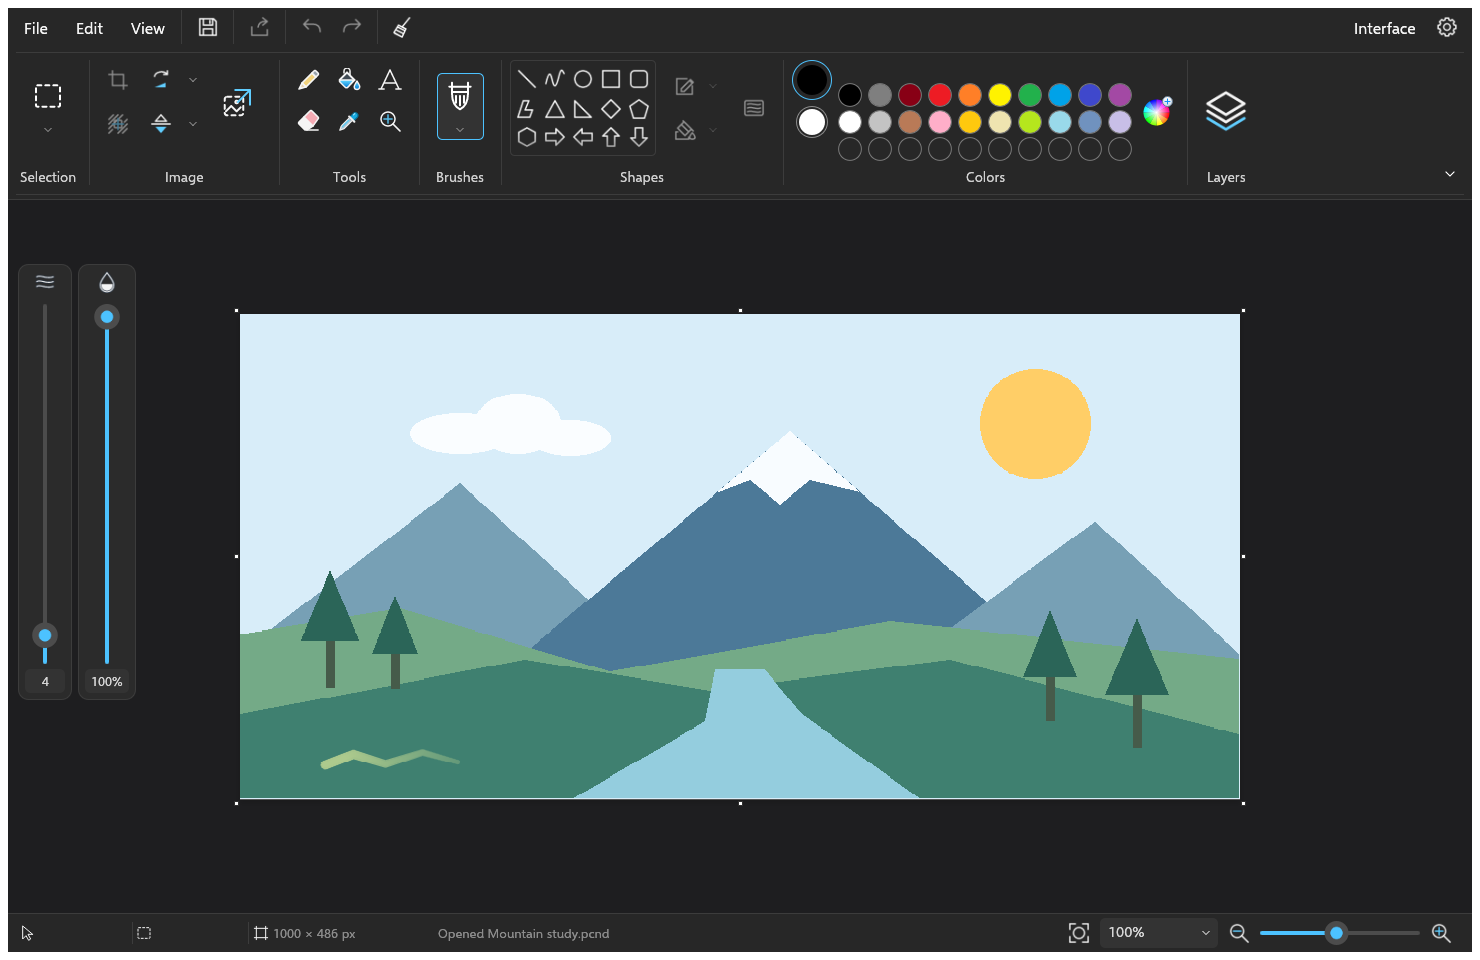Screen dimensions: 1480x960
Task: Select the Text tool
Action: 390,80
